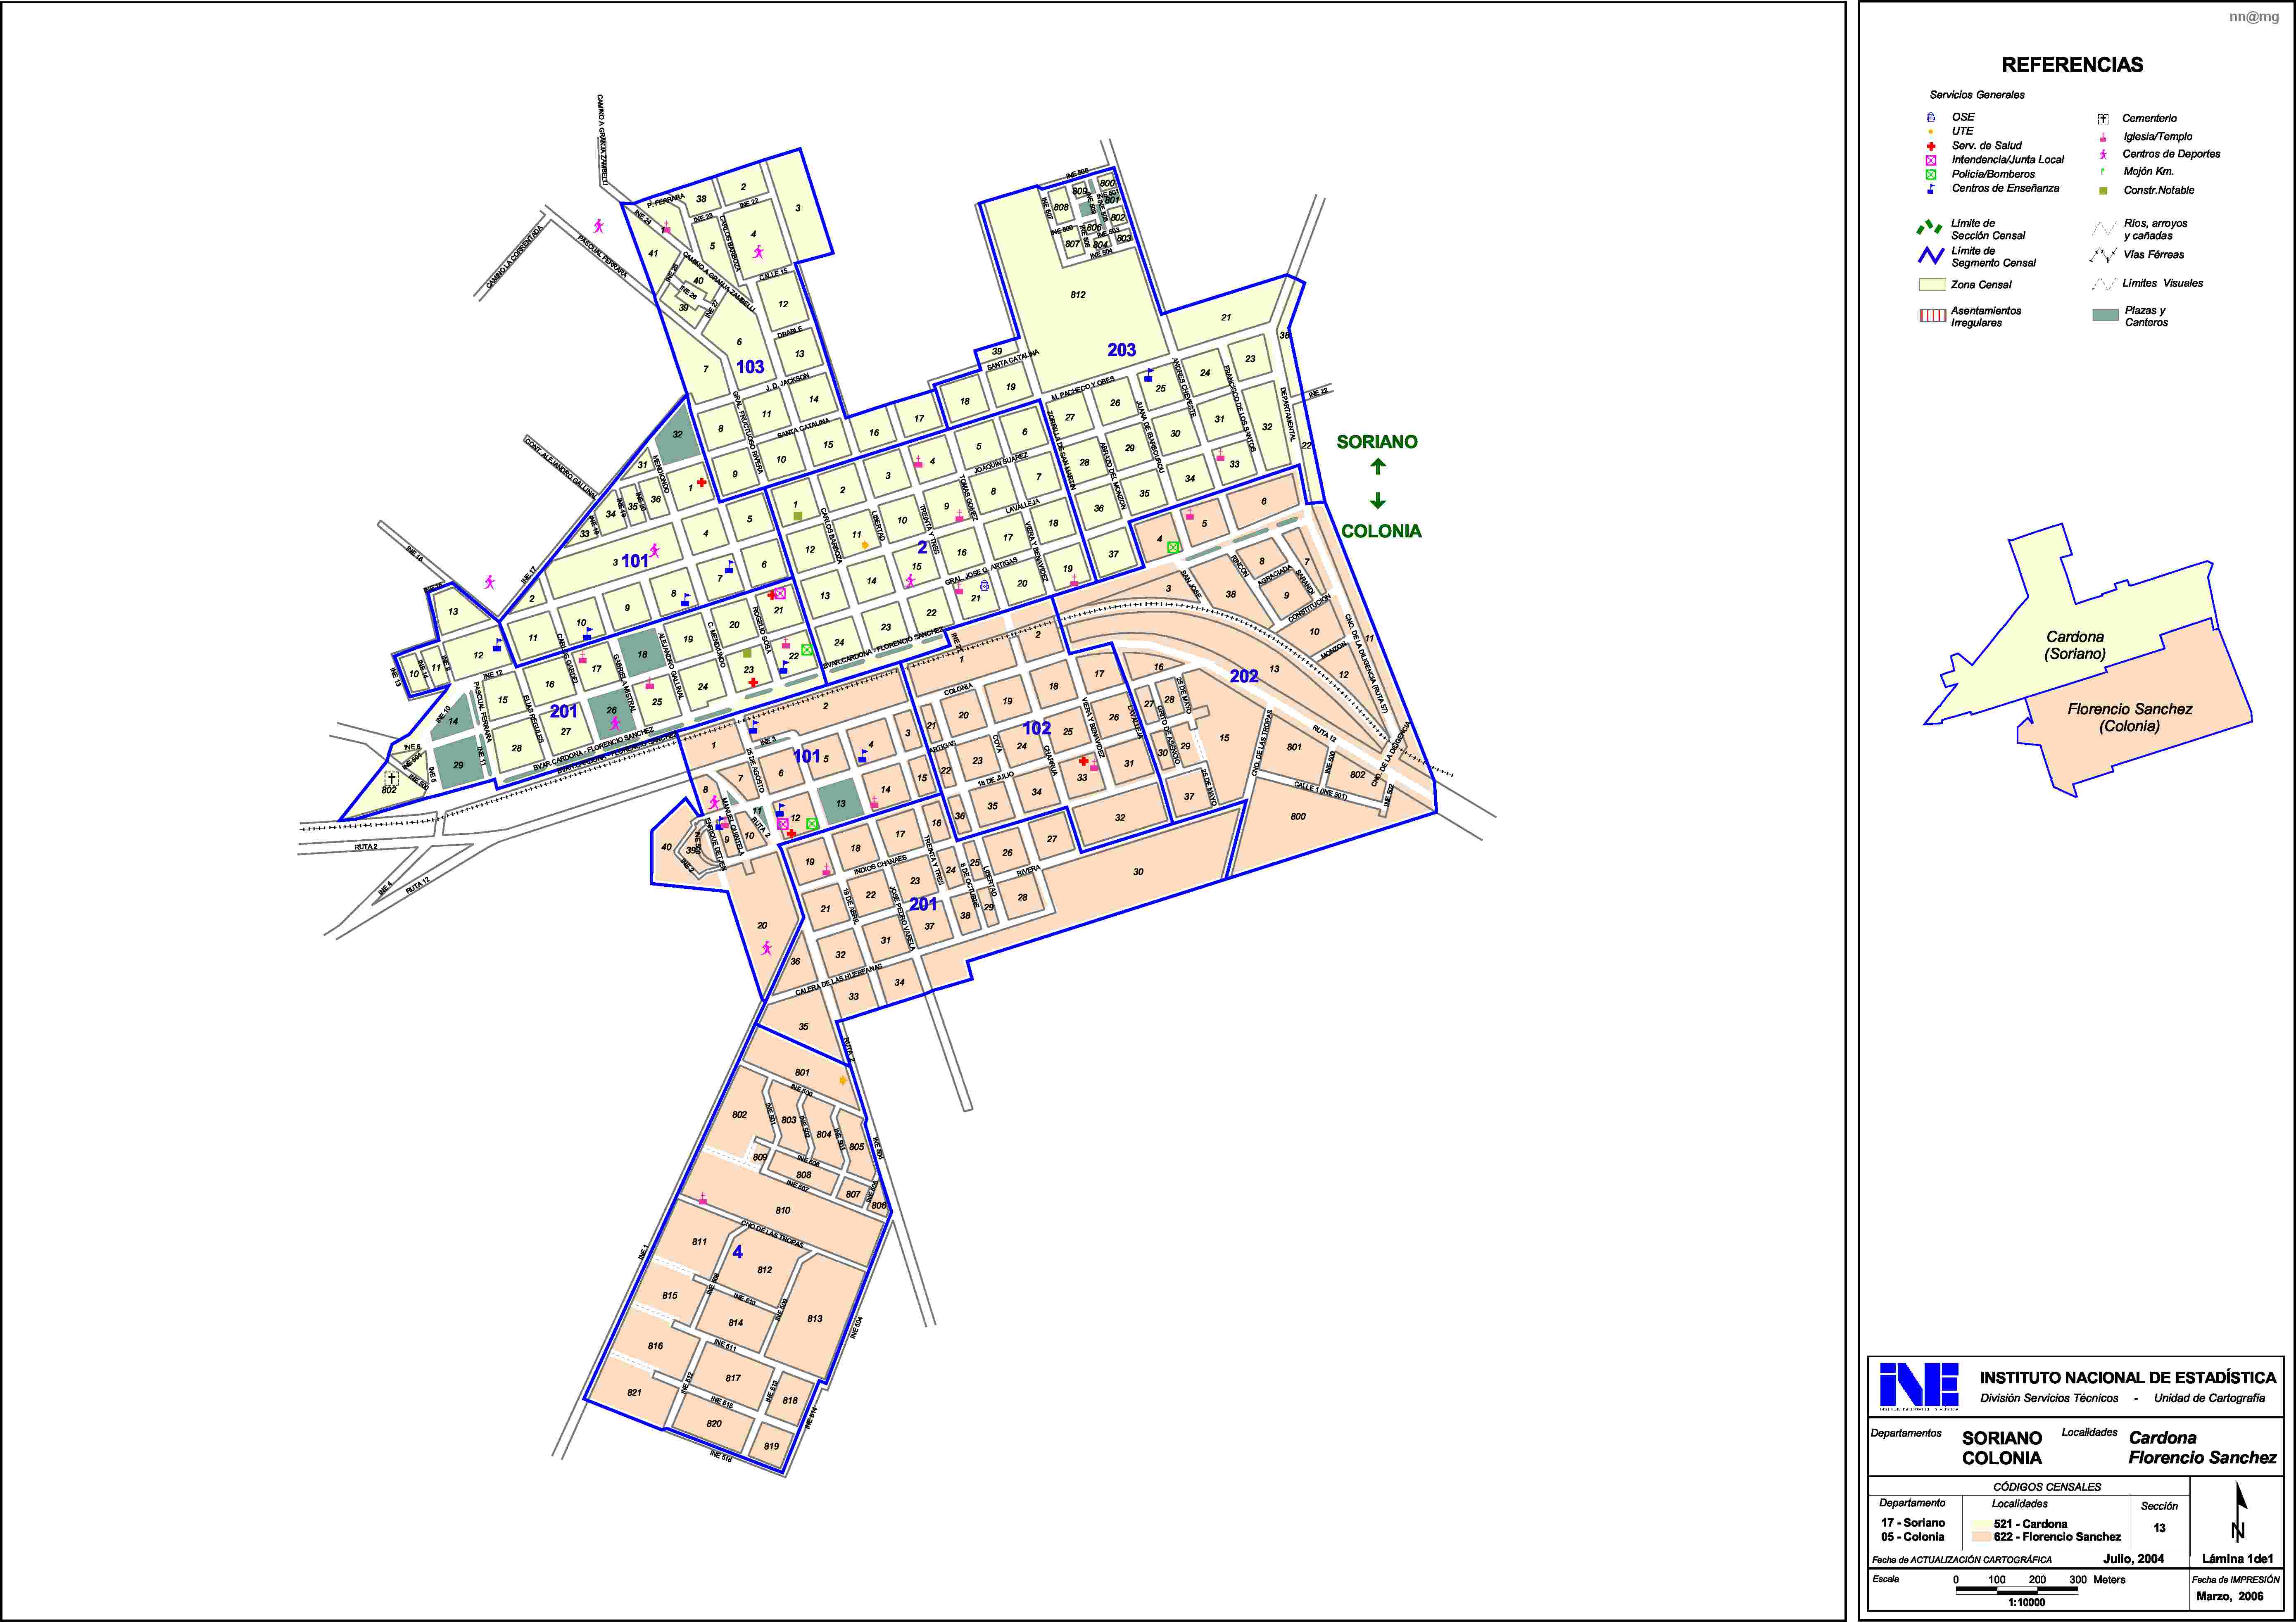Click the green Policía/Bomberos legend icon
This screenshot has height=1622, width=2296.
tap(1931, 174)
